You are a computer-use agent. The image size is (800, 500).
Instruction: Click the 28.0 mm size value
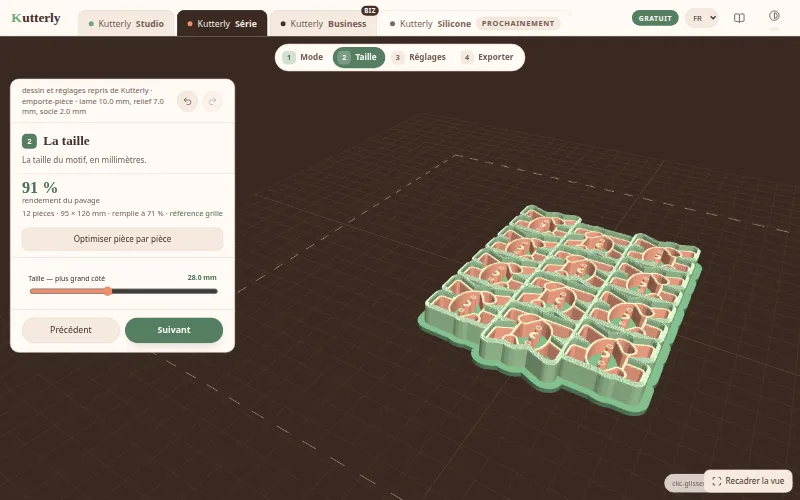click(x=202, y=278)
